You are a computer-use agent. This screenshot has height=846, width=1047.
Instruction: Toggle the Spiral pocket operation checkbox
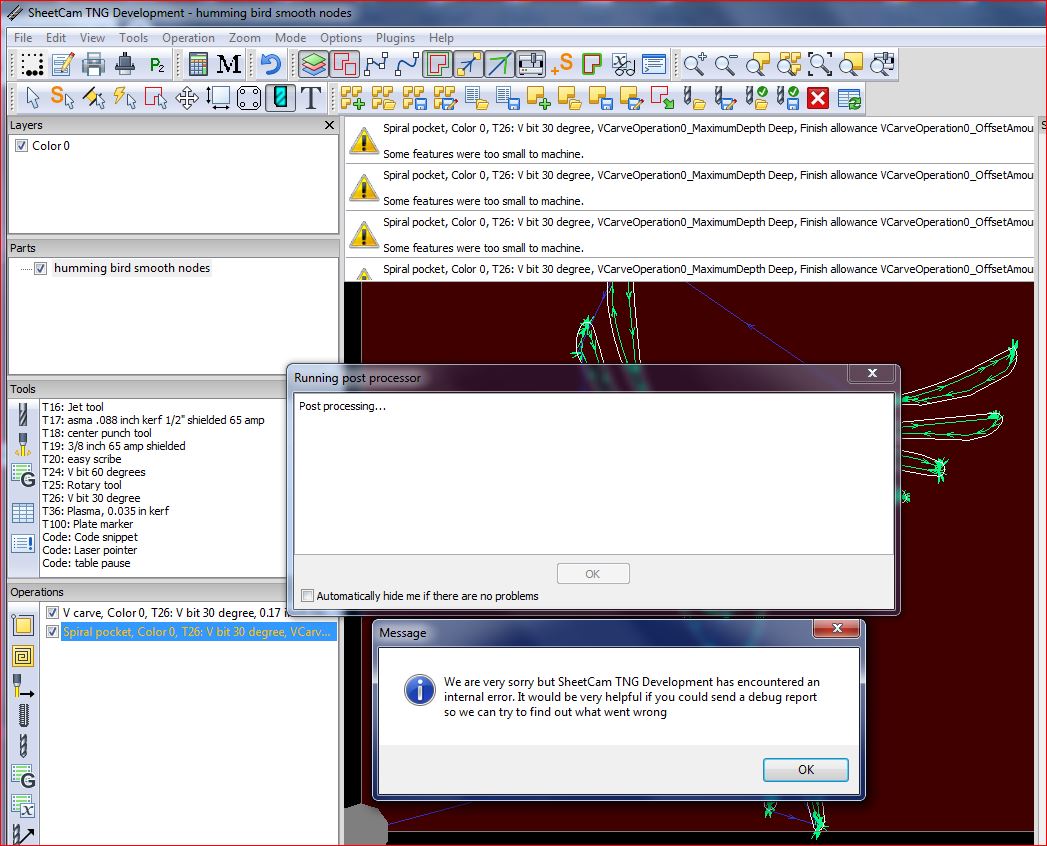click(x=52, y=632)
